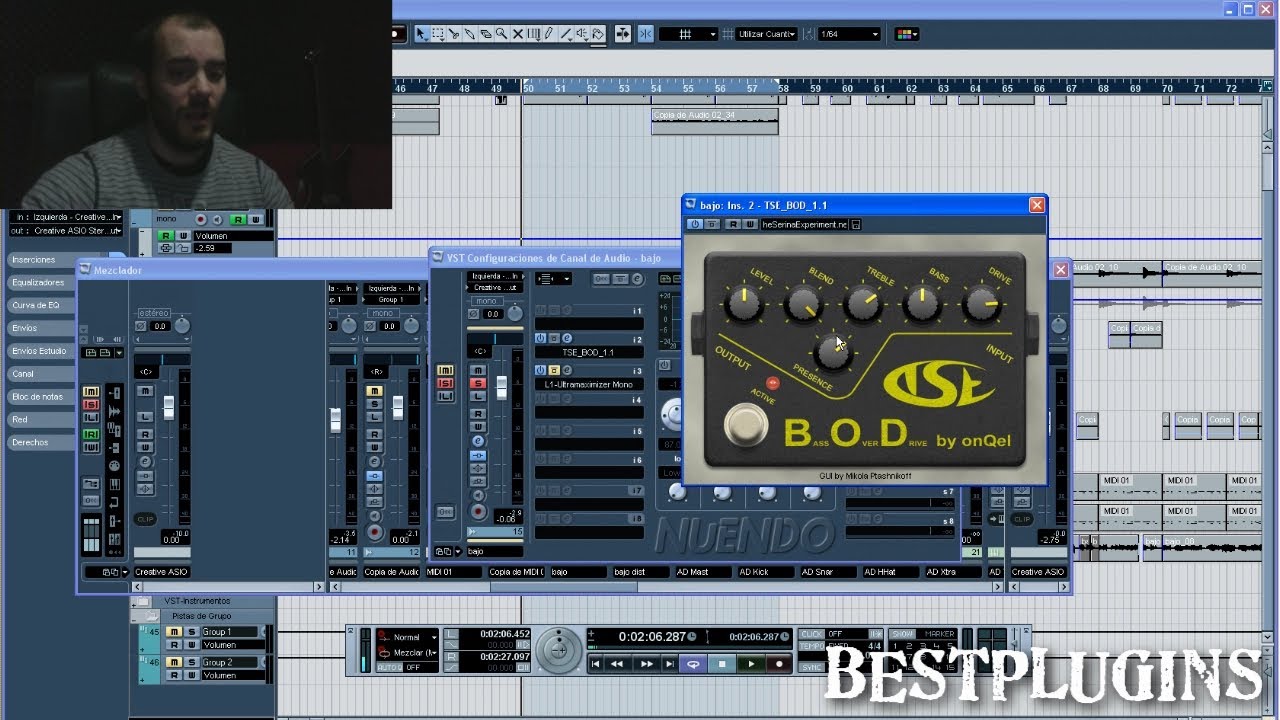Select the Draw pencil tool
Screen dimensions: 1280x720
(x=549, y=34)
